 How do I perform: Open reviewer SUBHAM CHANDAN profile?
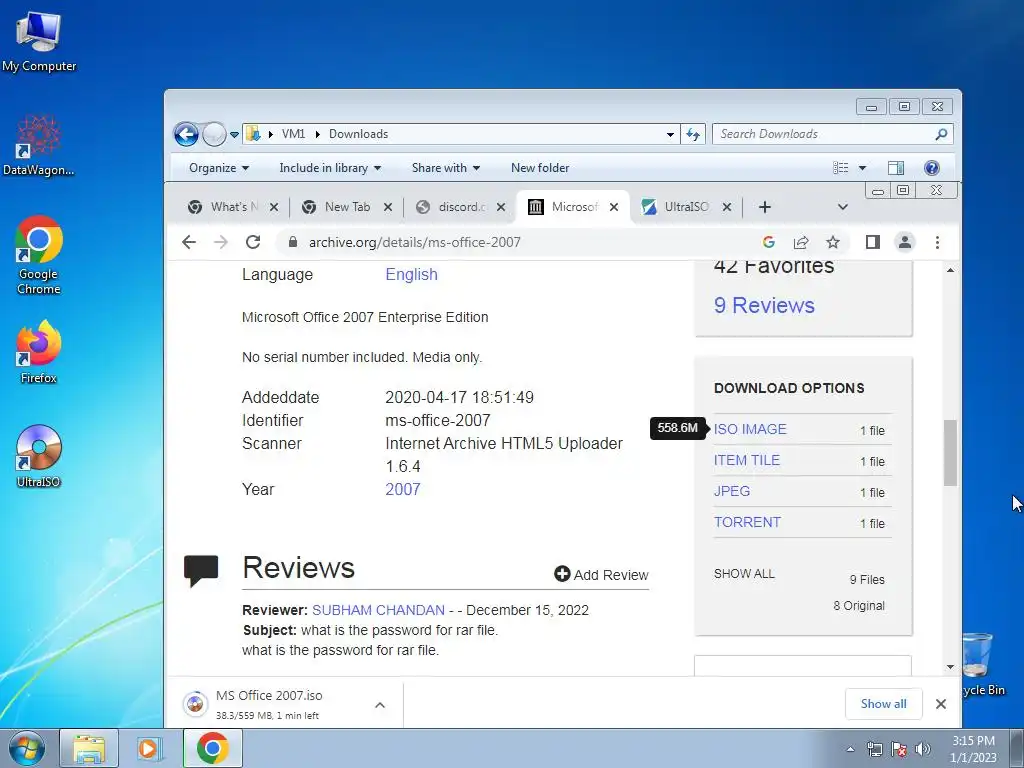(378, 610)
